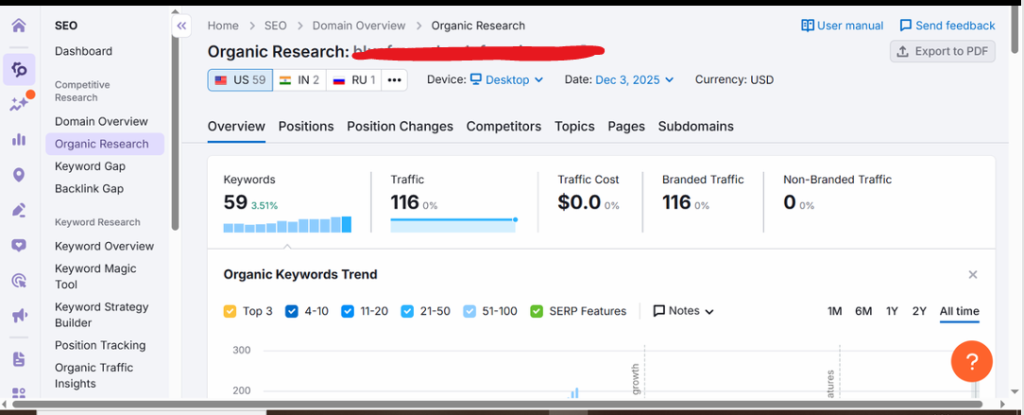Screen dimensions: 1024x415
Task: Switch to the Competitors tab
Action: [504, 126]
